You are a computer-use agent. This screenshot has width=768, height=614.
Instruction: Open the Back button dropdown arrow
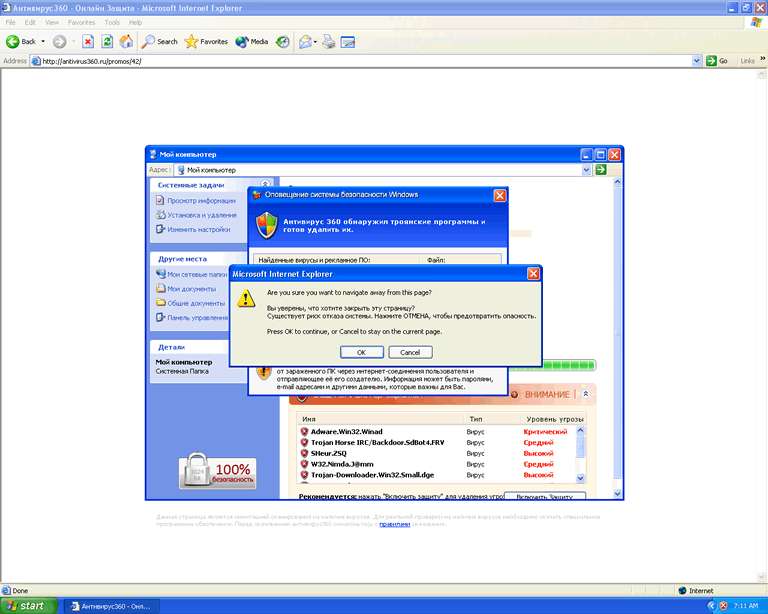coord(43,42)
